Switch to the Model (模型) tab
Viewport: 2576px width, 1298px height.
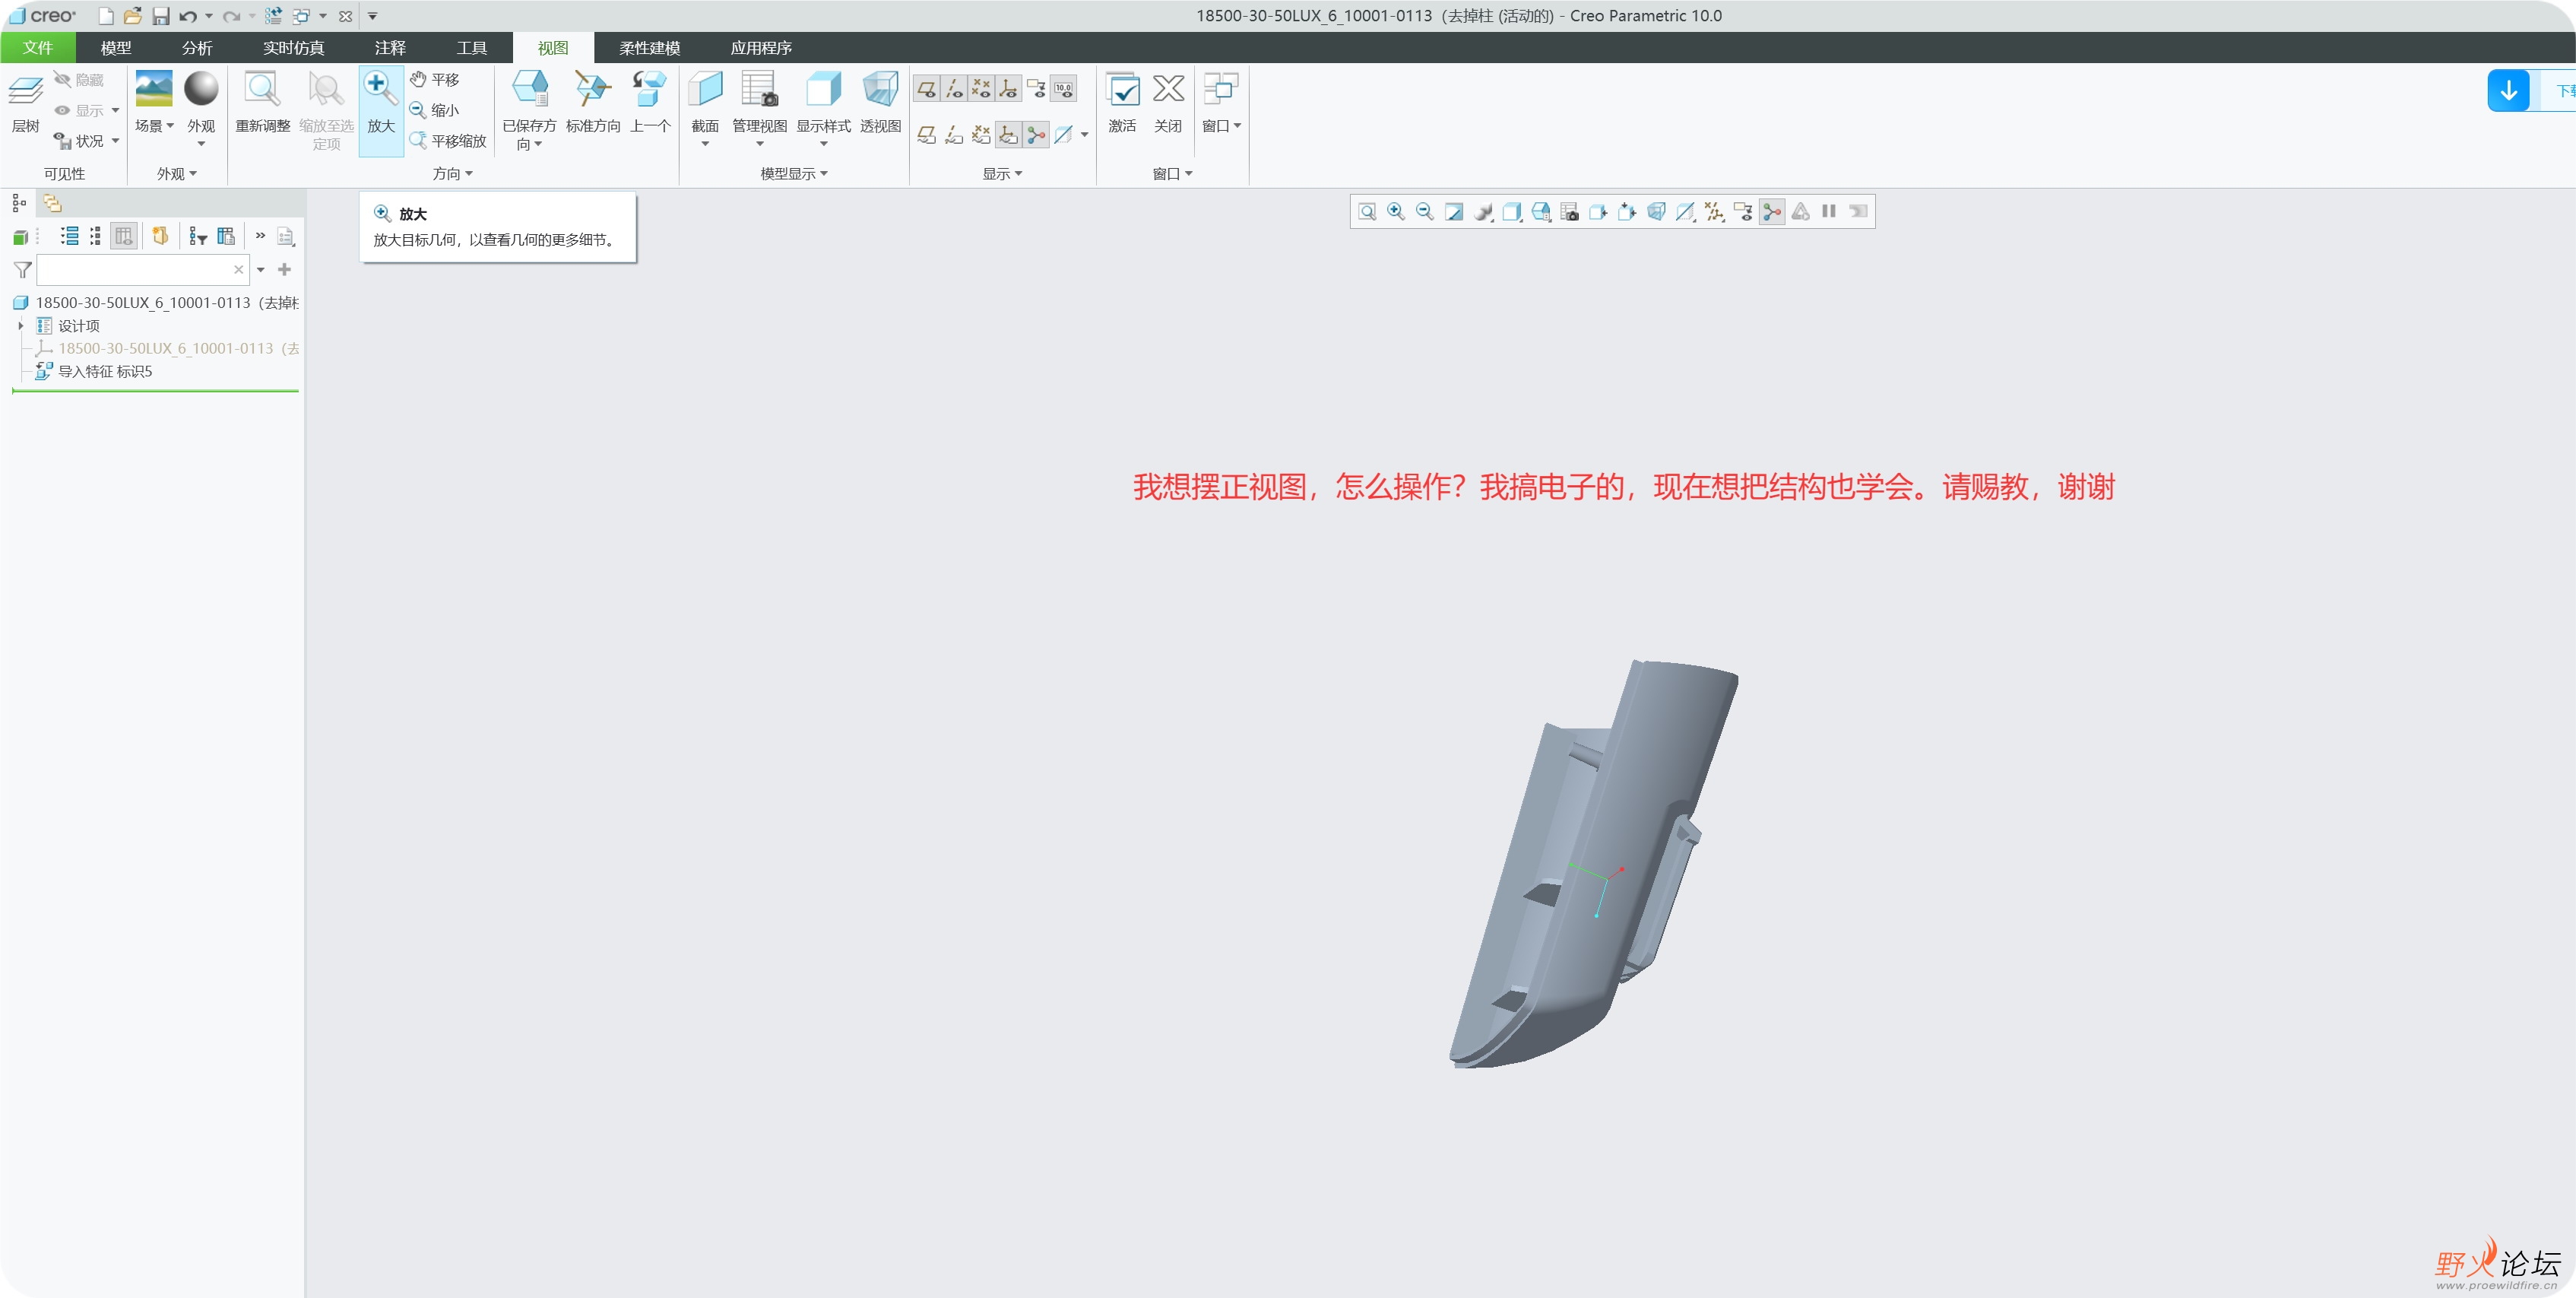(x=116, y=48)
